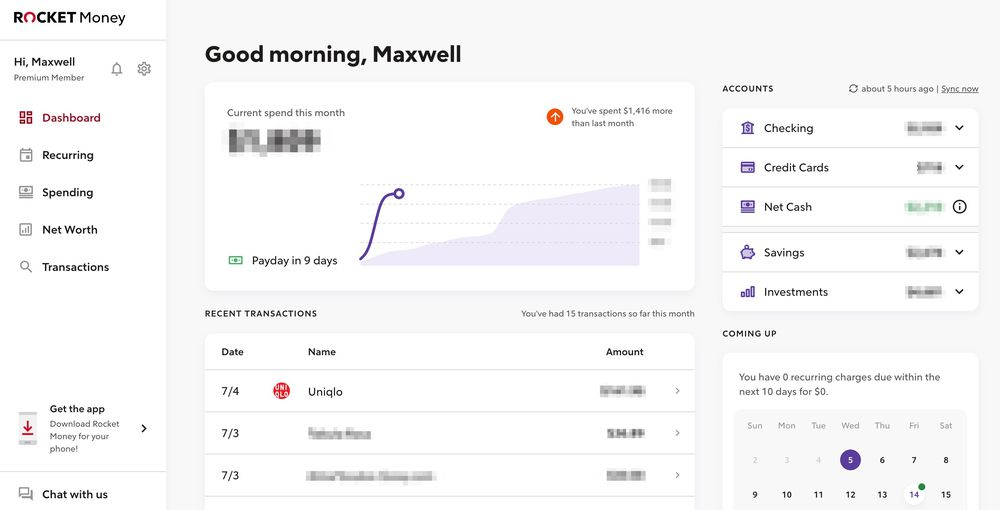Viewport: 1000px width, 510px height.
Task: Go to the Recurring page
Action: [67, 155]
